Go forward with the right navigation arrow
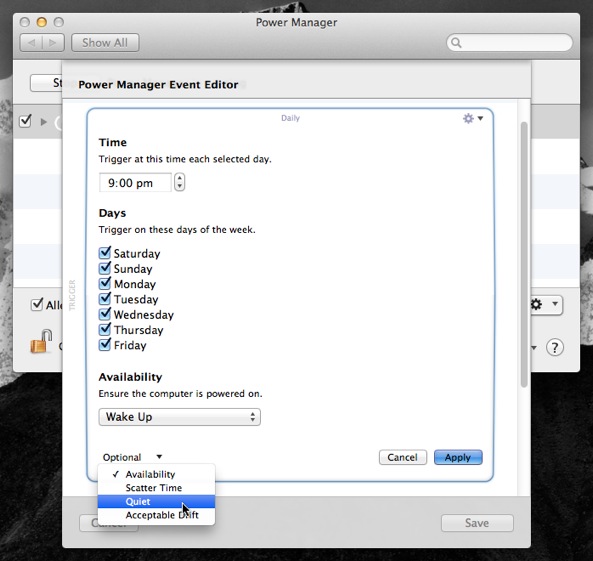Screen dimensions: 593x561 [x=53, y=43]
